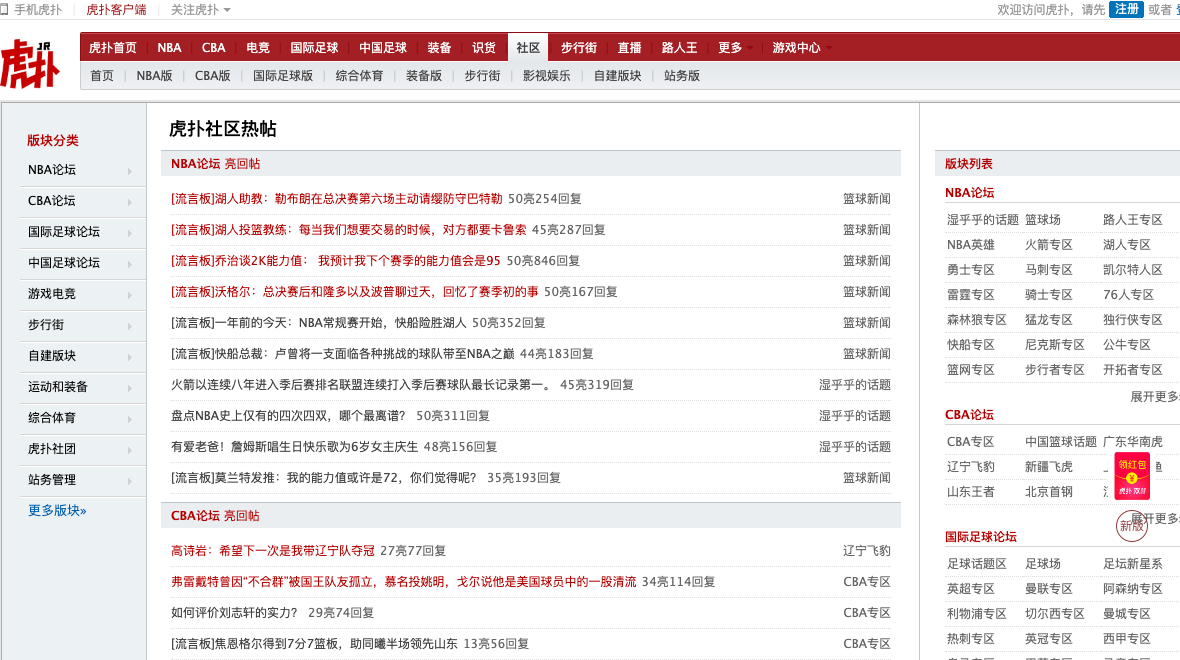Expand the 游戏电竞 sidebar category

(81, 294)
